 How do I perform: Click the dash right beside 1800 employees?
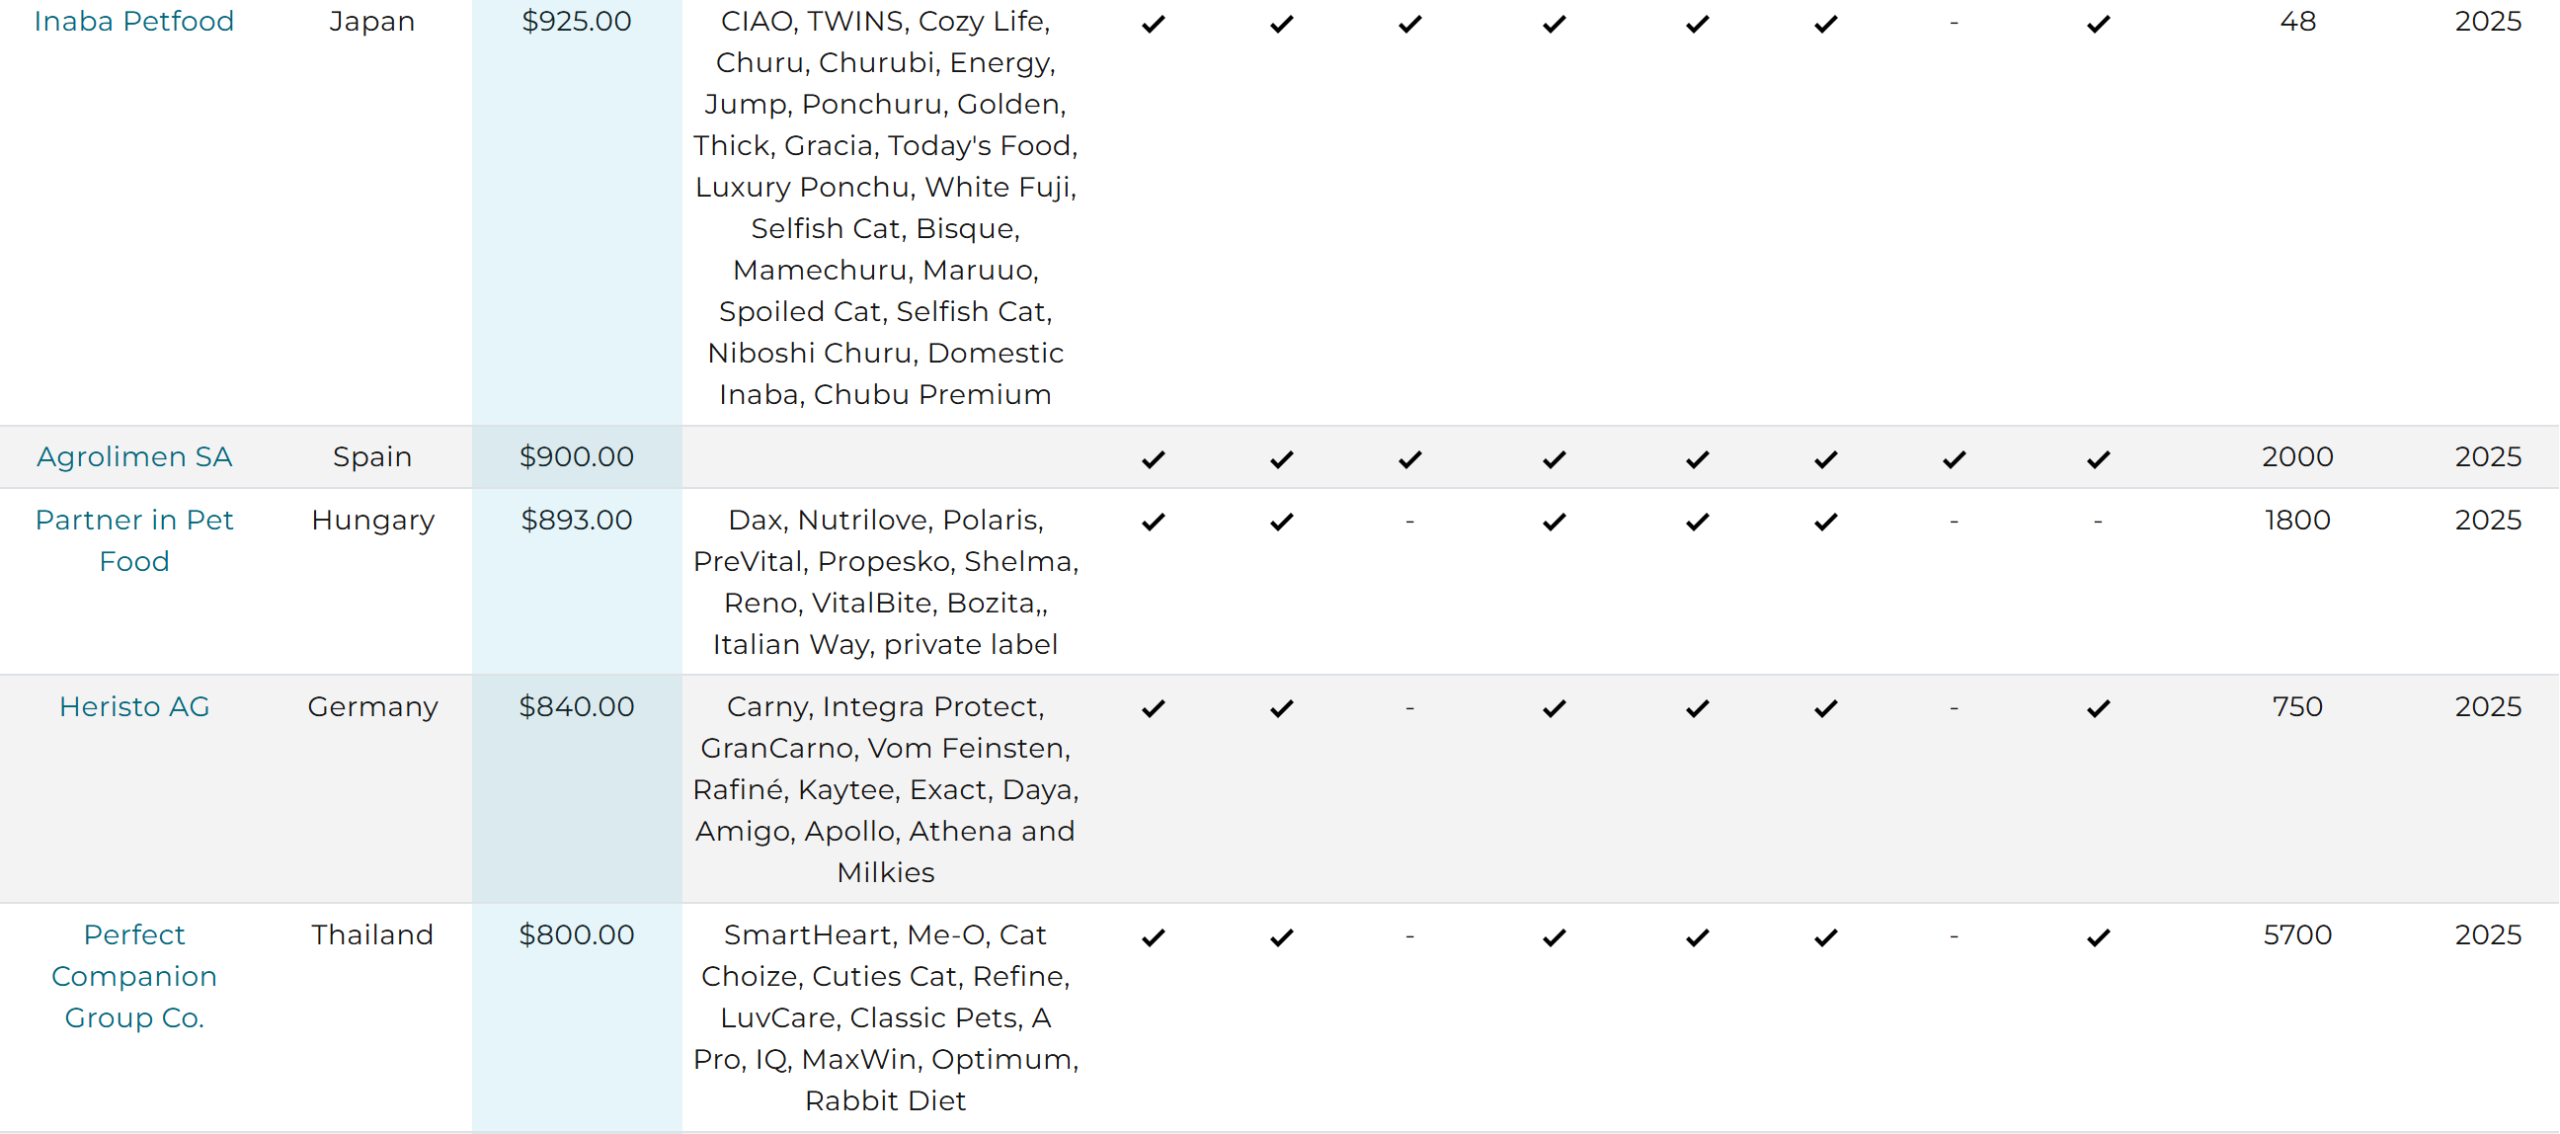pos(2098,521)
